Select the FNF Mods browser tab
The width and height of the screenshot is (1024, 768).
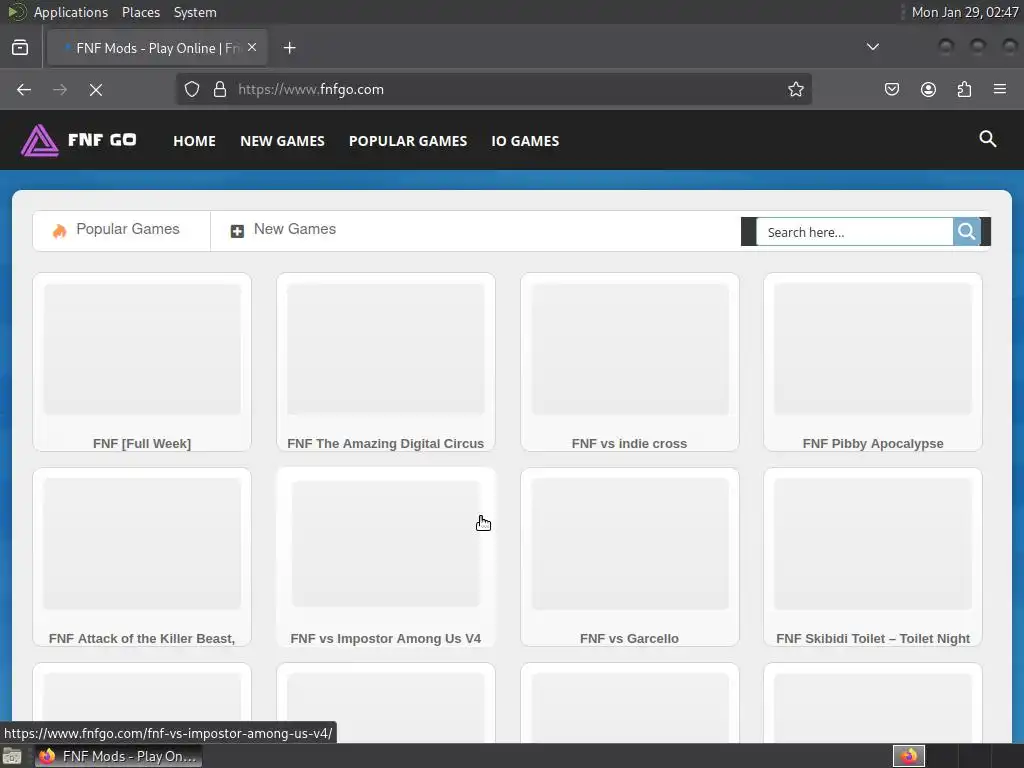[157, 48]
